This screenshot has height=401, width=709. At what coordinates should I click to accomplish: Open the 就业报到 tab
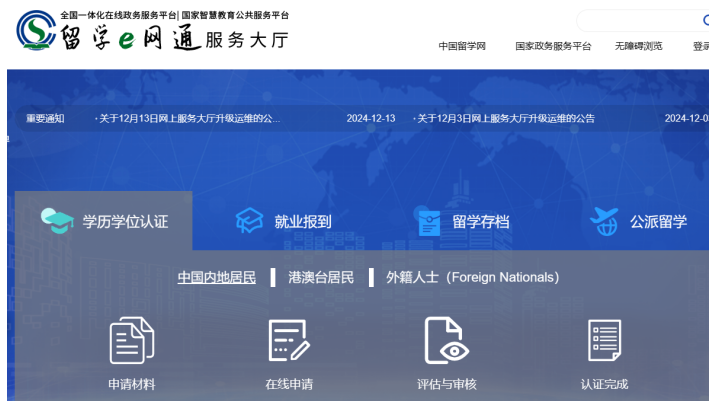[302, 221]
